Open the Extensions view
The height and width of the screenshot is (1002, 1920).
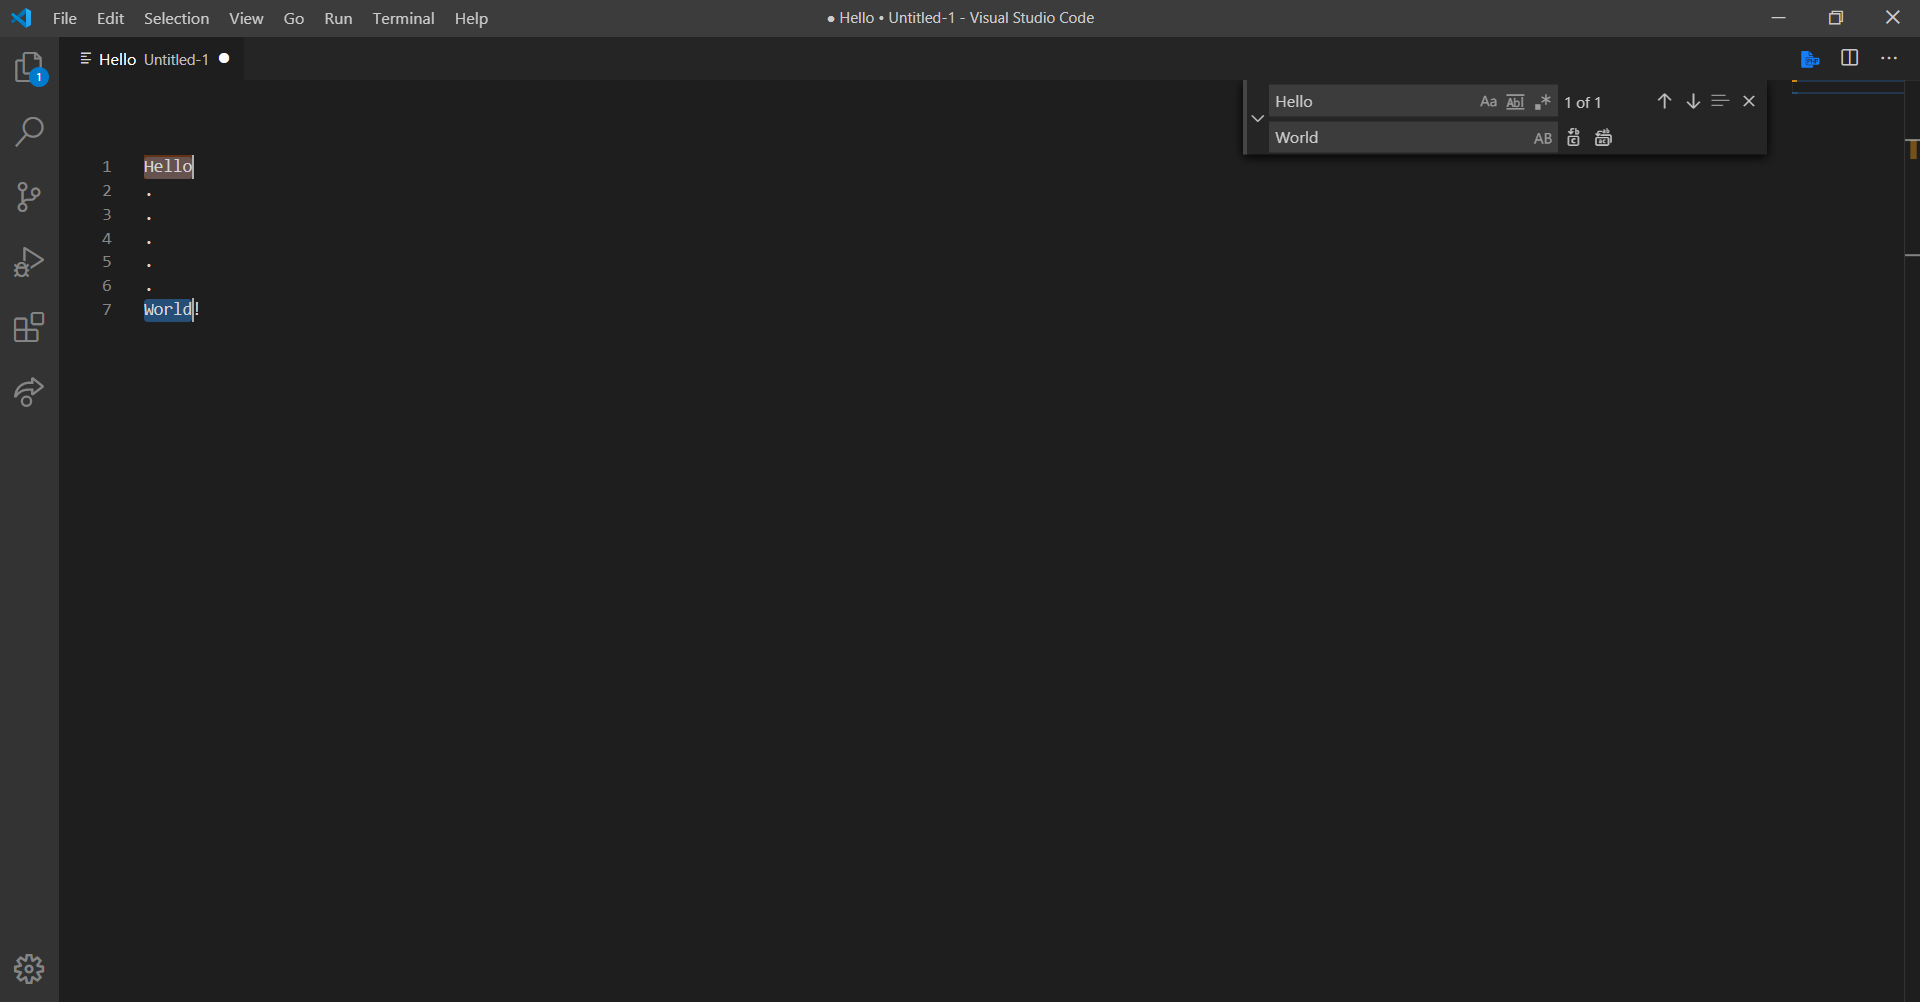click(29, 327)
